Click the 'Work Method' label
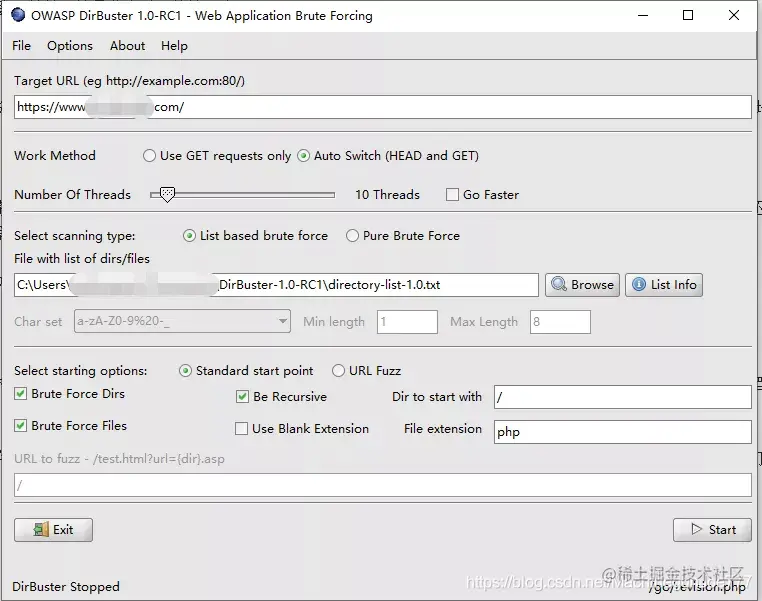 pos(55,155)
